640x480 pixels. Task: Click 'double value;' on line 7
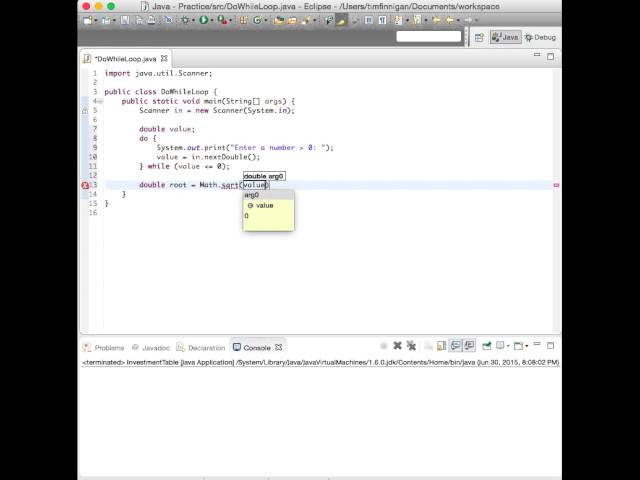(x=167, y=129)
